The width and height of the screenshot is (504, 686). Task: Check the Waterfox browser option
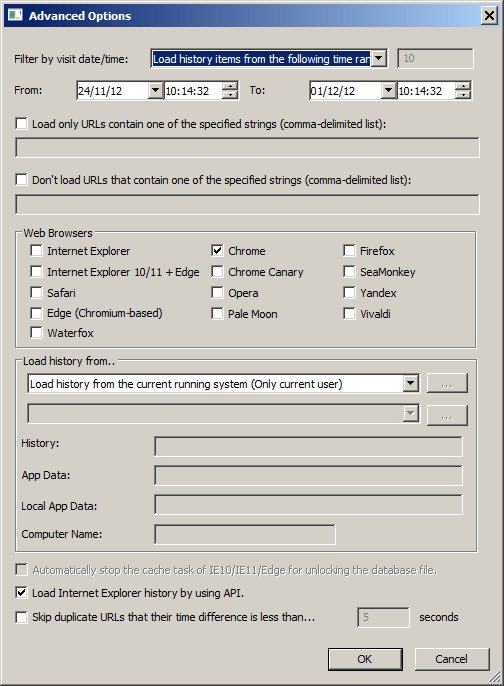(x=36, y=332)
